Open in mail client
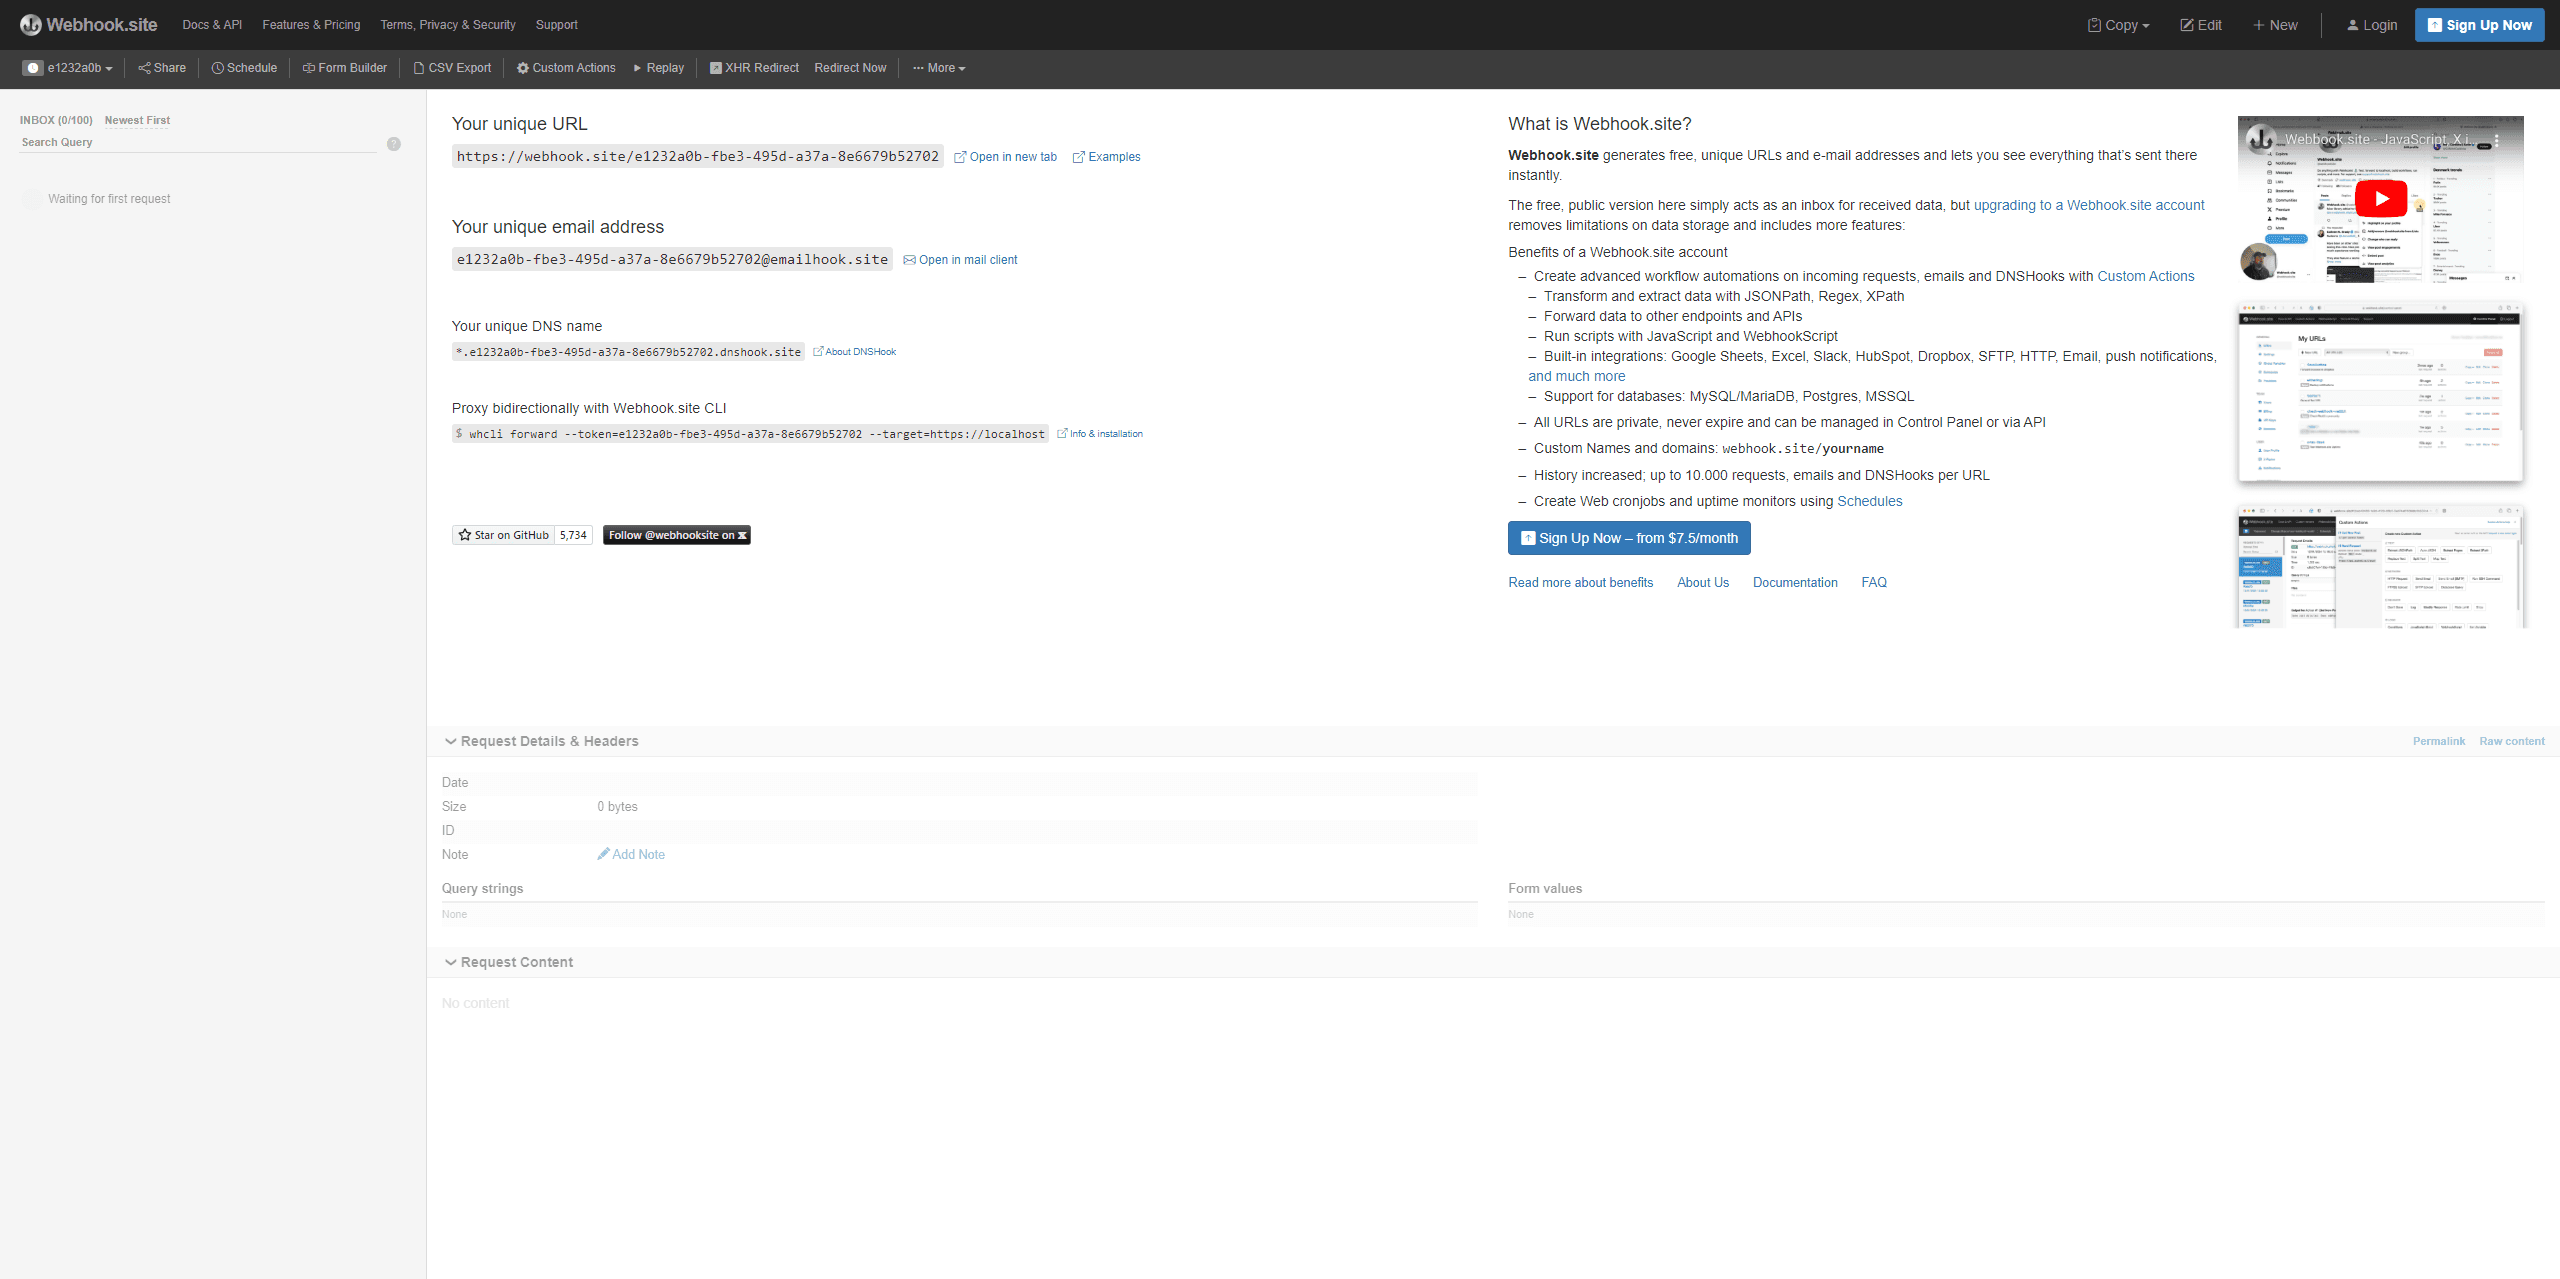Image resolution: width=2560 pixels, height=1279 pixels. point(960,260)
